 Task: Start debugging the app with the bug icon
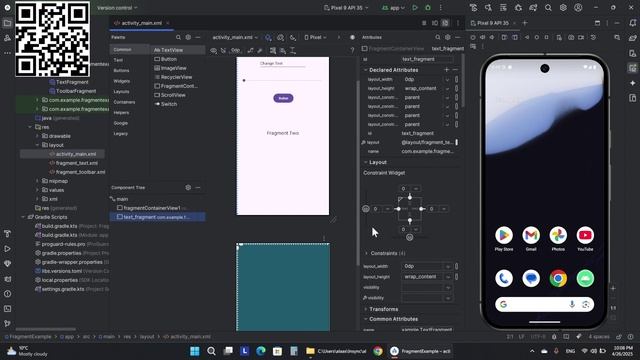click(x=428, y=8)
